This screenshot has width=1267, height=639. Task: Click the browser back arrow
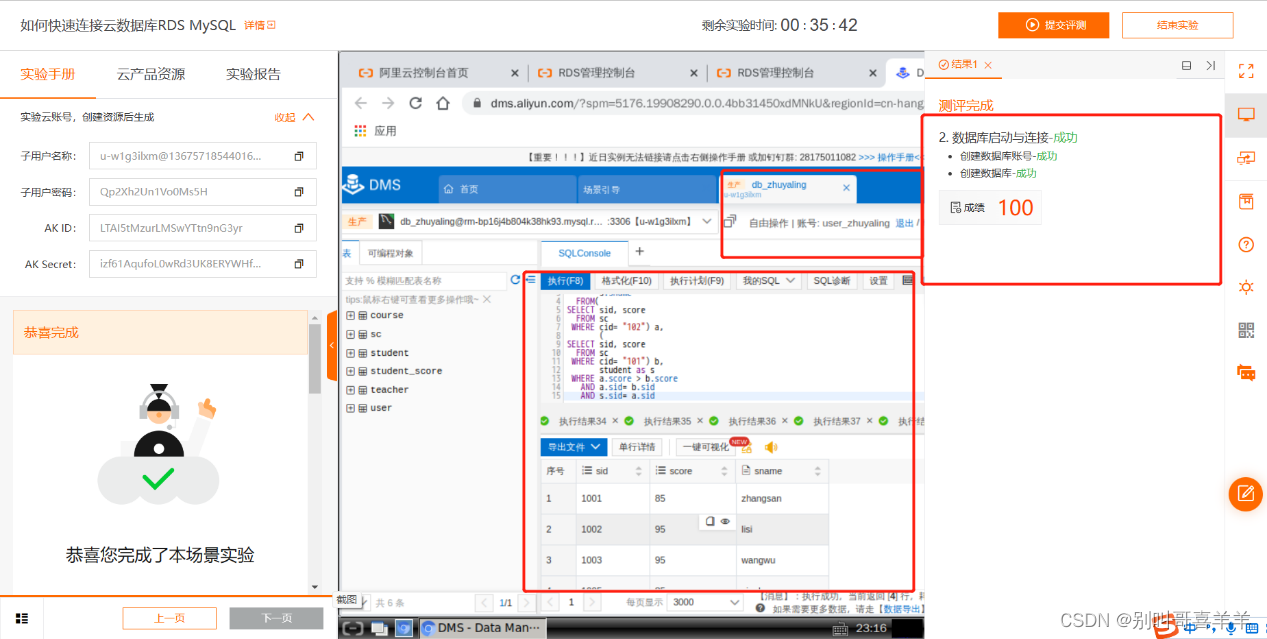tap(361, 103)
